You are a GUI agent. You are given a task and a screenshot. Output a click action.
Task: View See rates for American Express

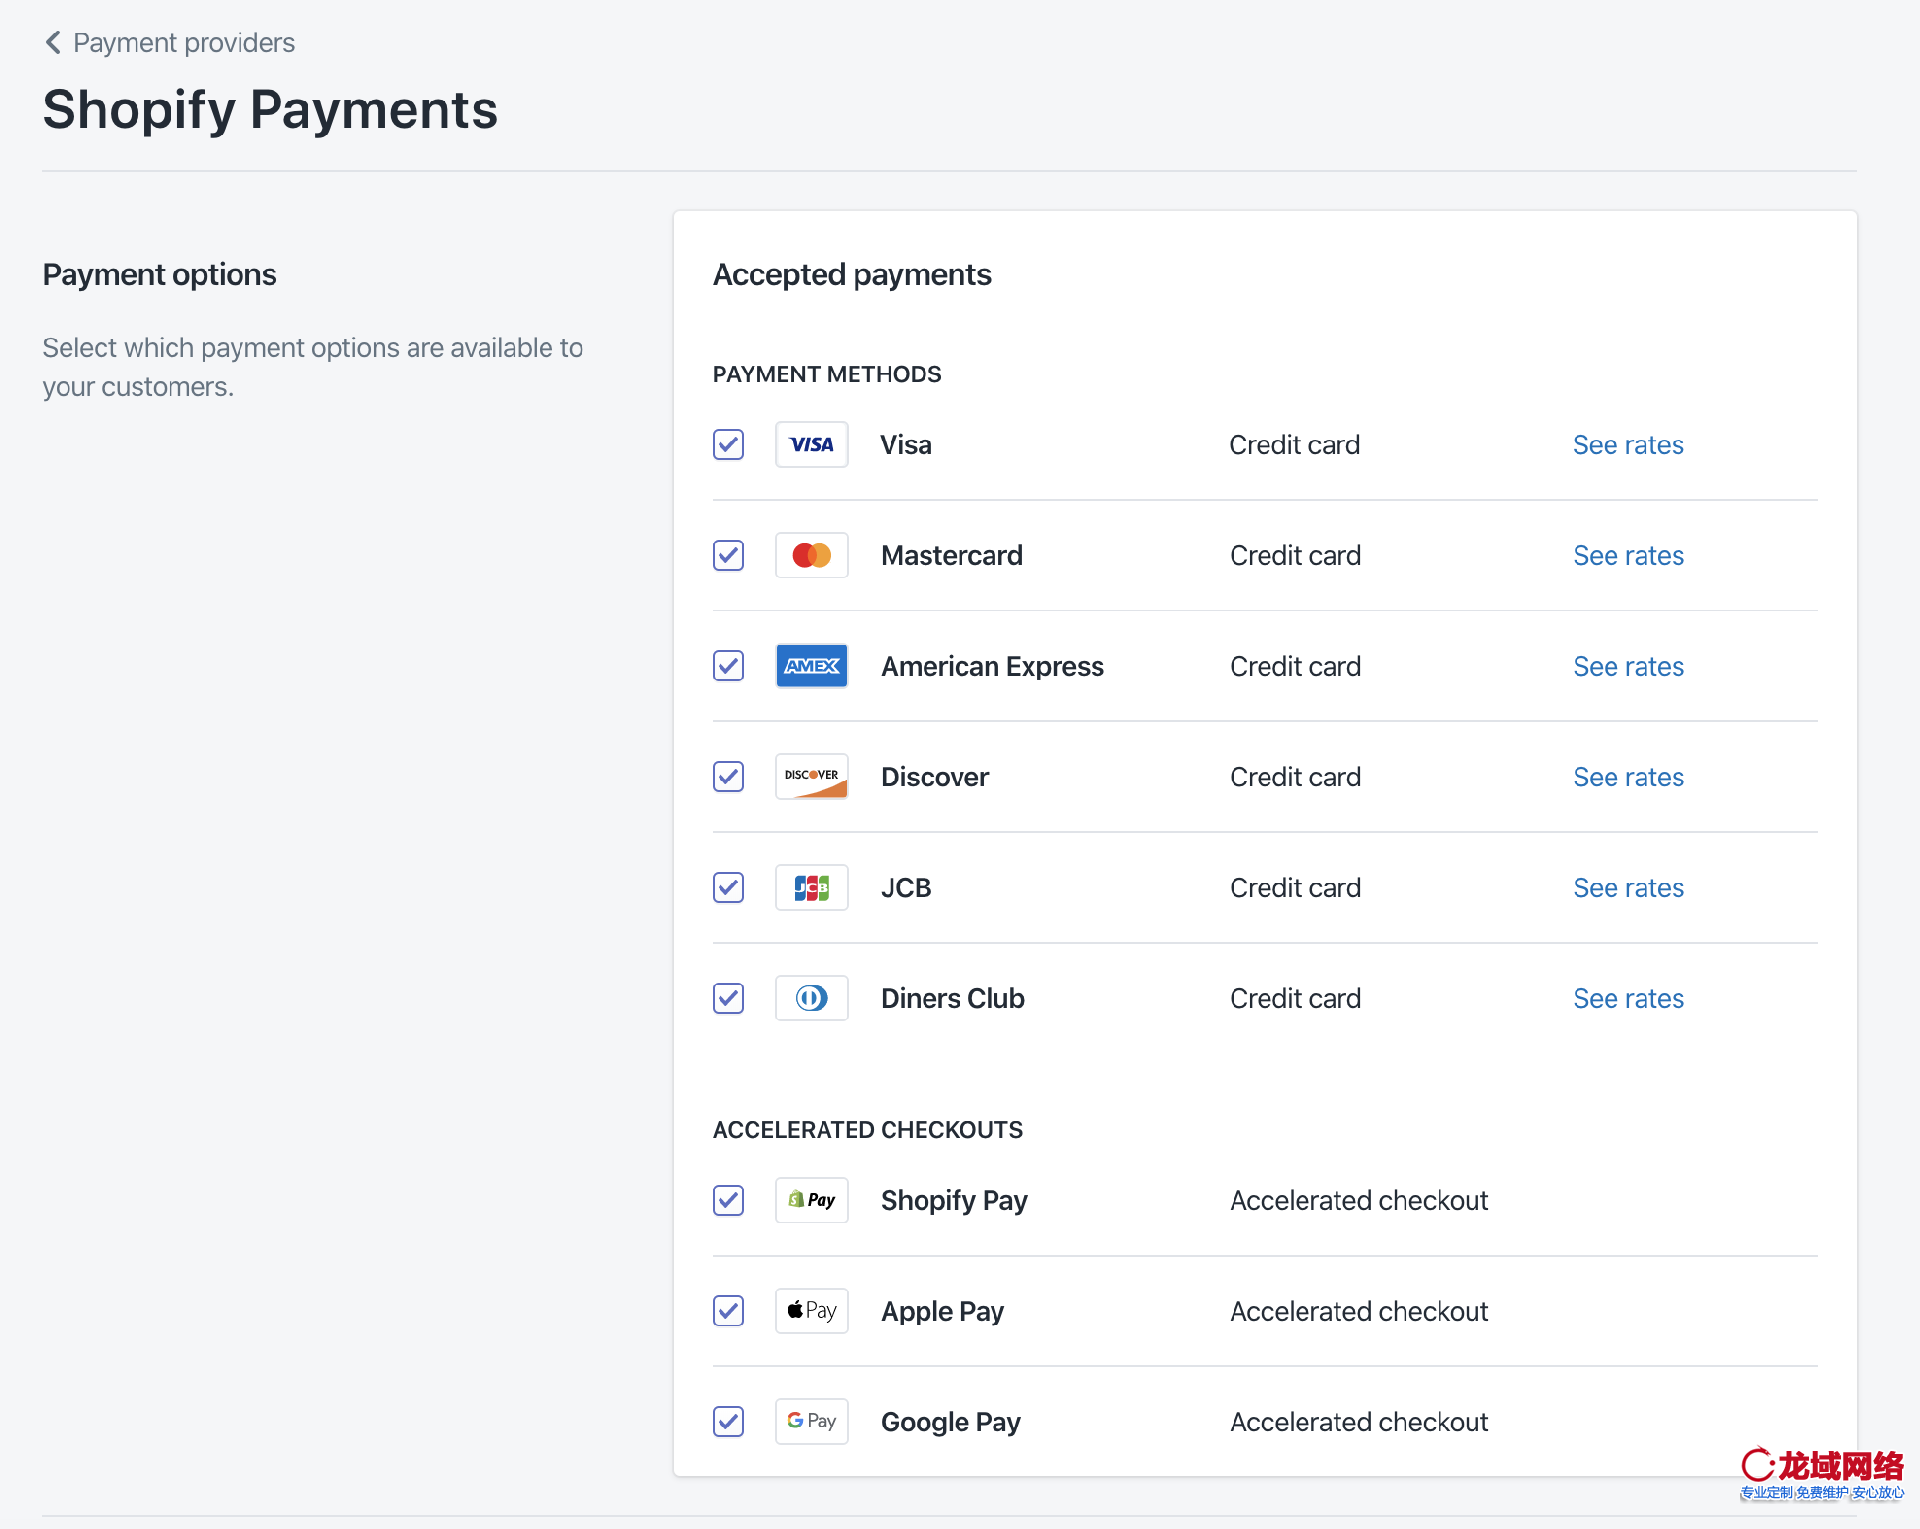click(1628, 666)
